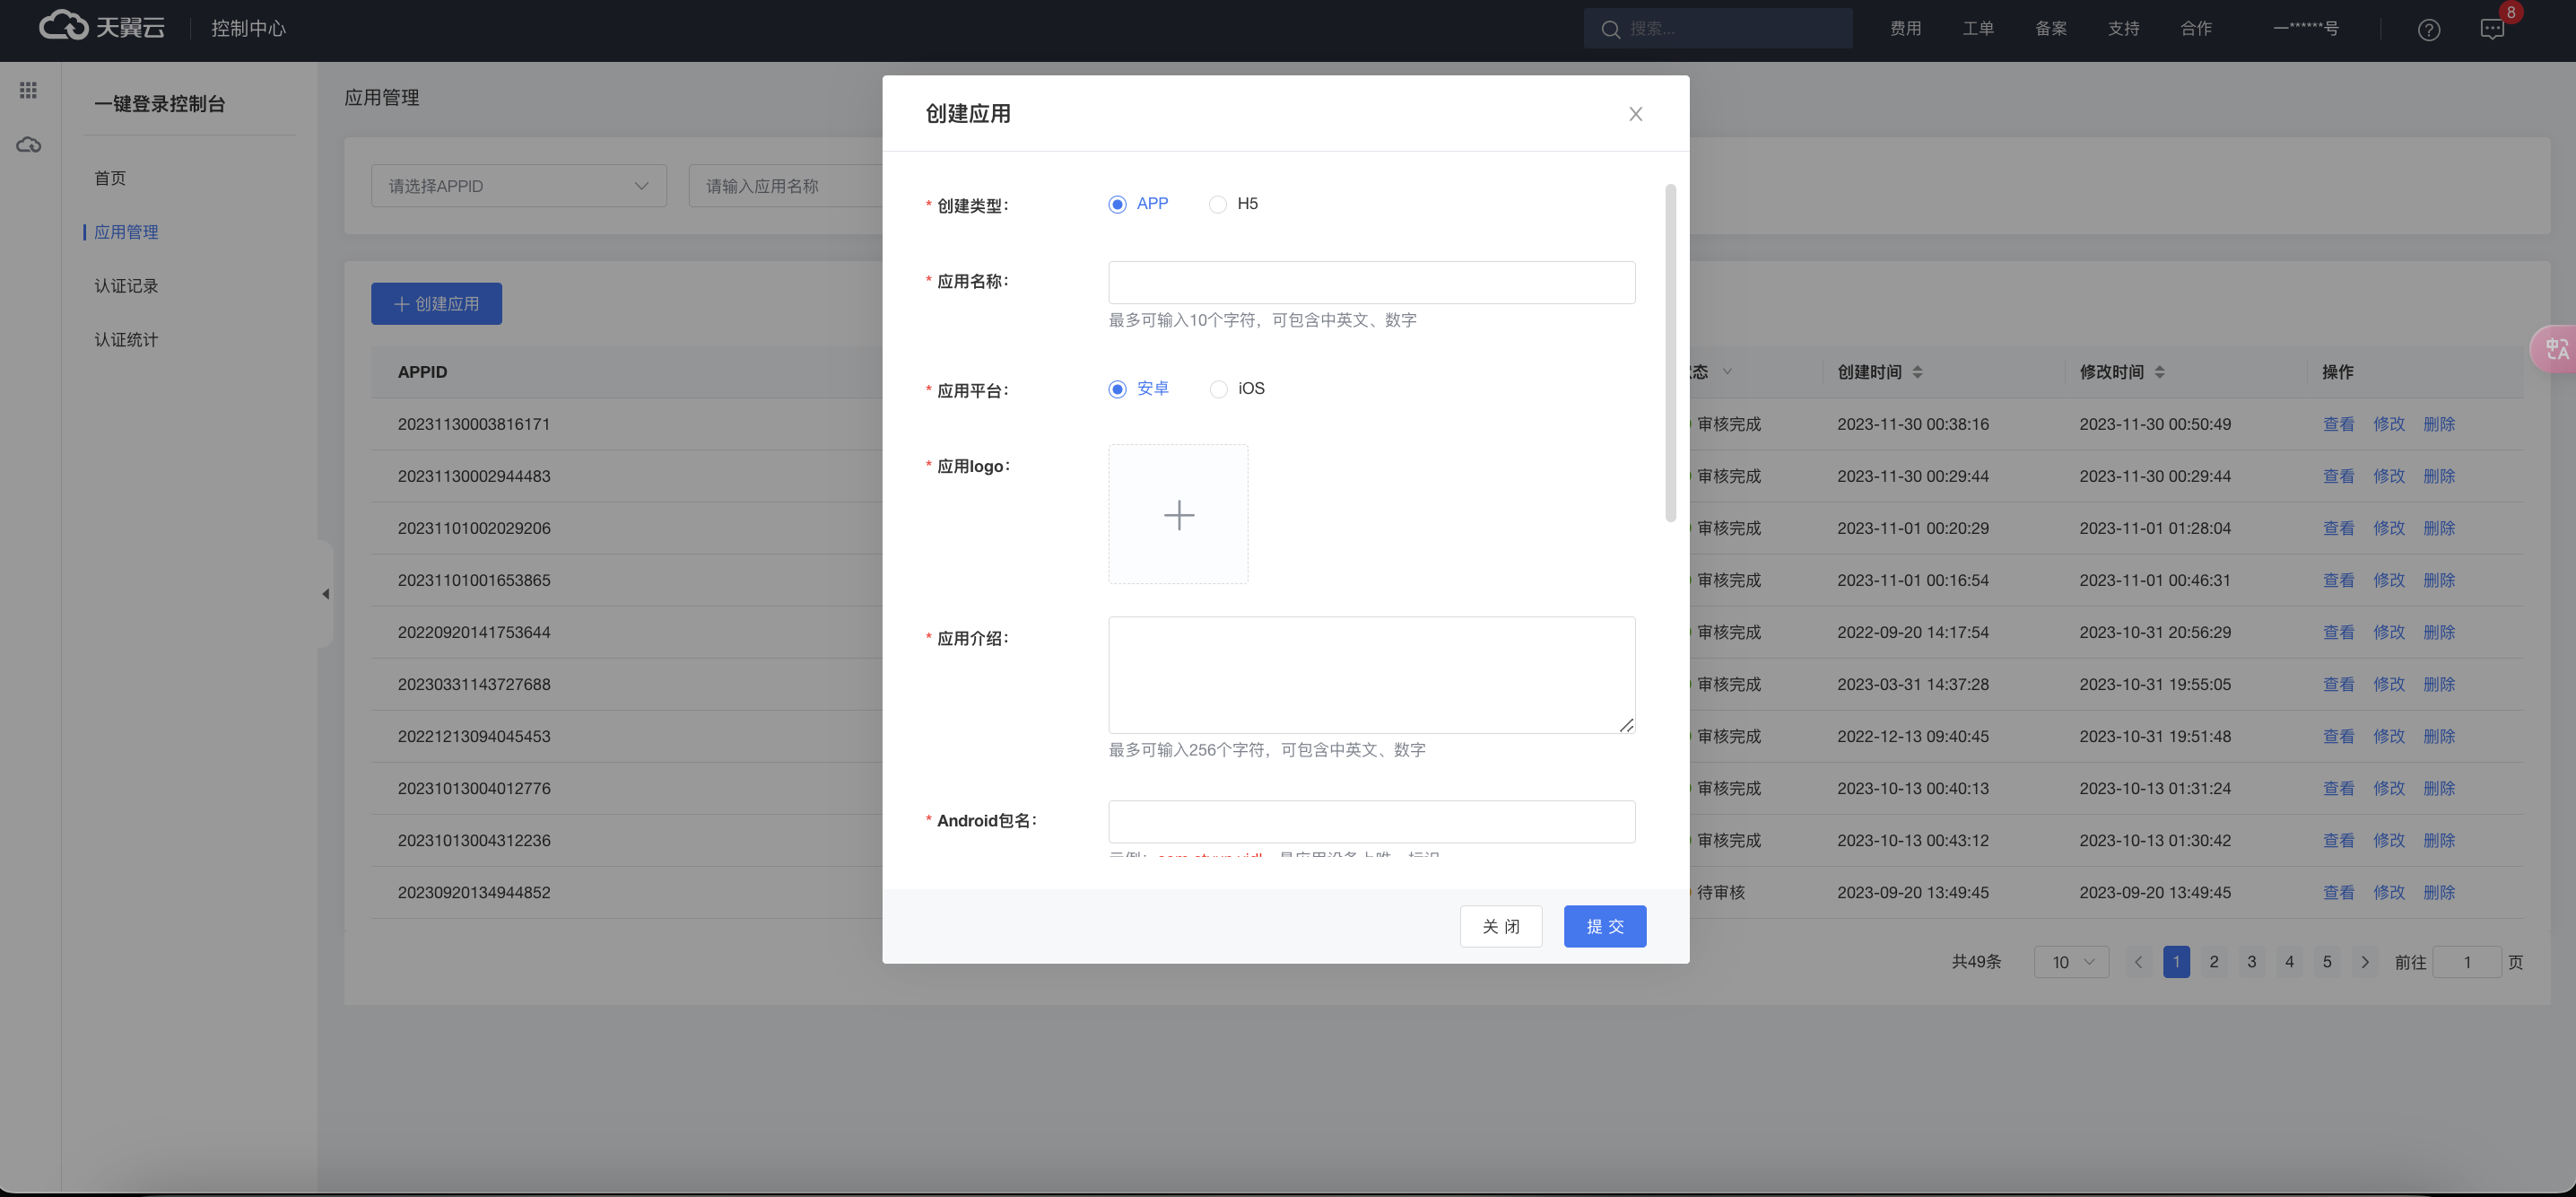Image resolution: width=2576 pixels, height=1197 pixels.
Task: Open the page size 10 dropdown
Action: (2071, 962)
